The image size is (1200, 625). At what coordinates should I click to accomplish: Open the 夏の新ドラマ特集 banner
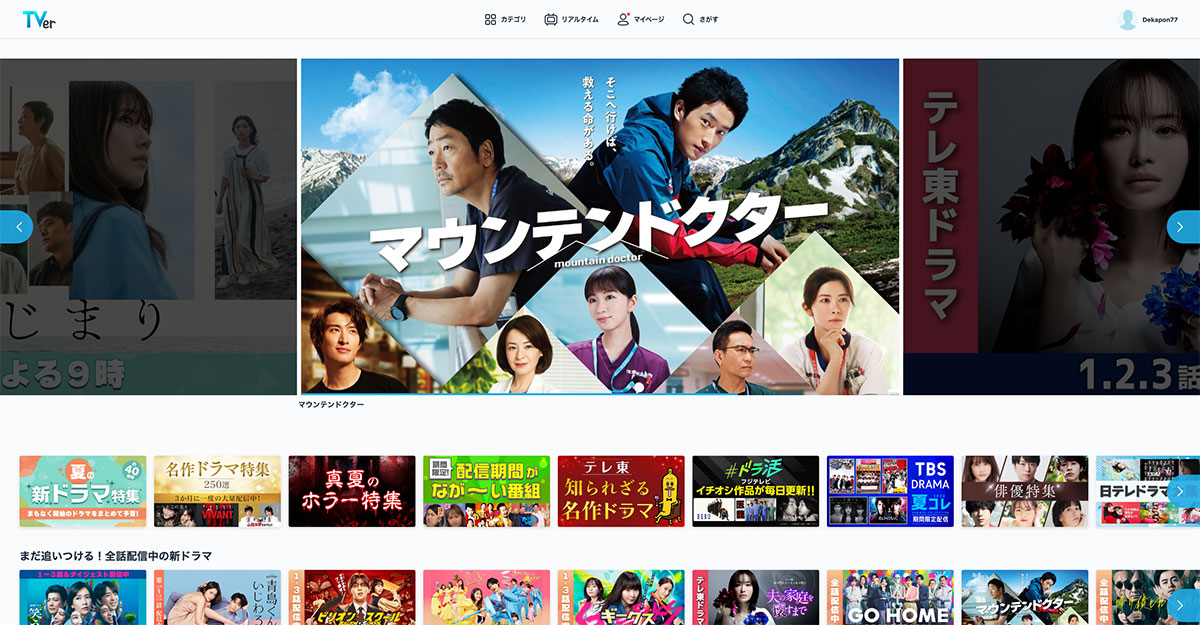[x=83, y=491]
